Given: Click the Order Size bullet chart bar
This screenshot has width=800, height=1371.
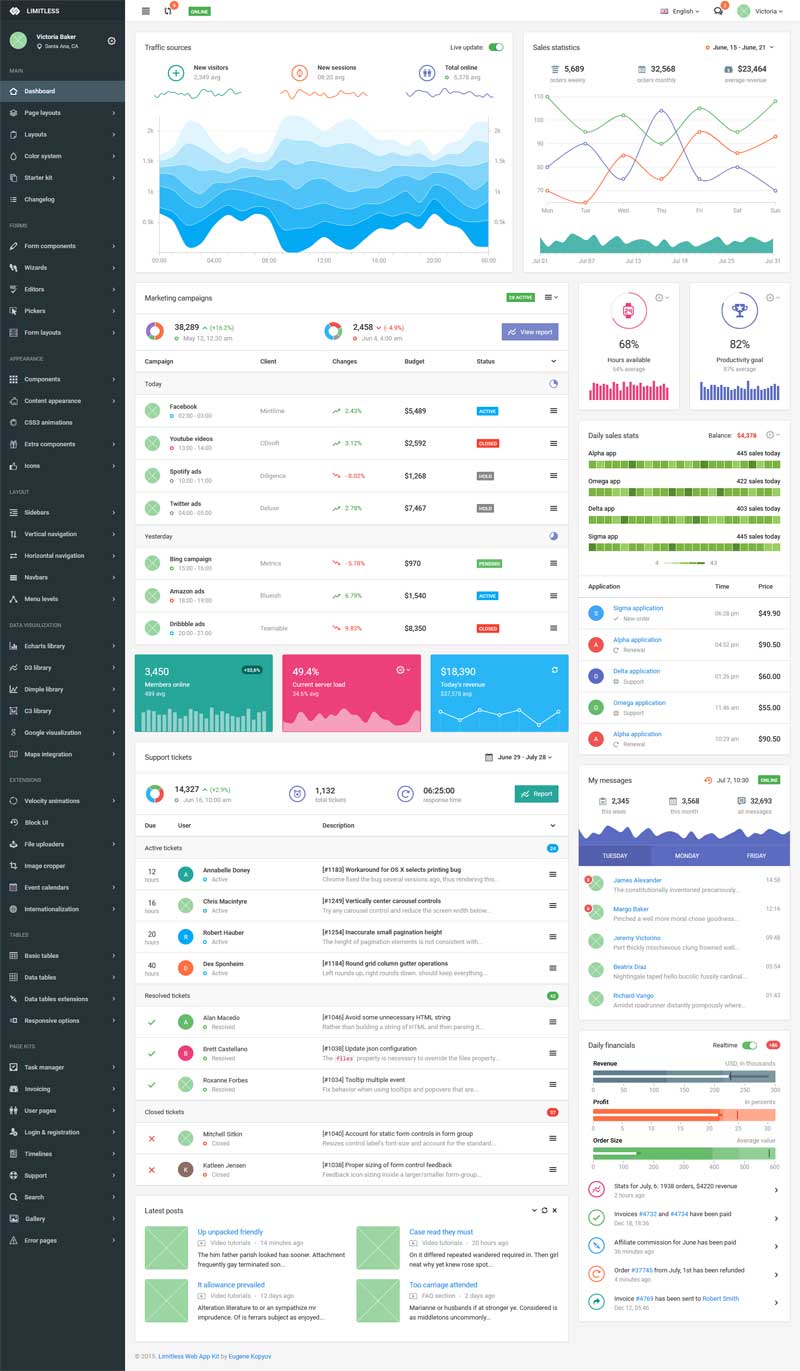Looking at the screenshot, I should point(684,1153).
